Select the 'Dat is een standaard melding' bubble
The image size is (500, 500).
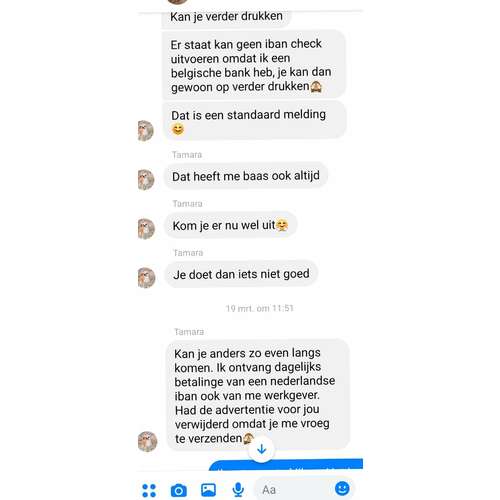pos(255,120)
